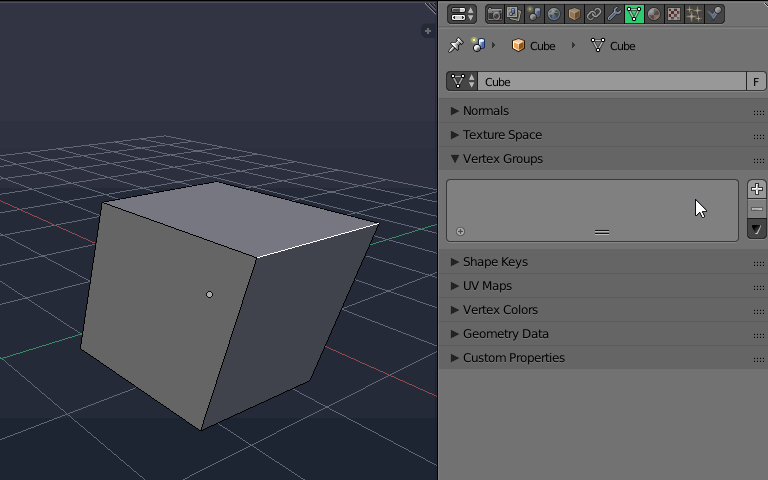Click the vertex group list filter plus icon
The image size is (768, 480).
coord(460,232)
